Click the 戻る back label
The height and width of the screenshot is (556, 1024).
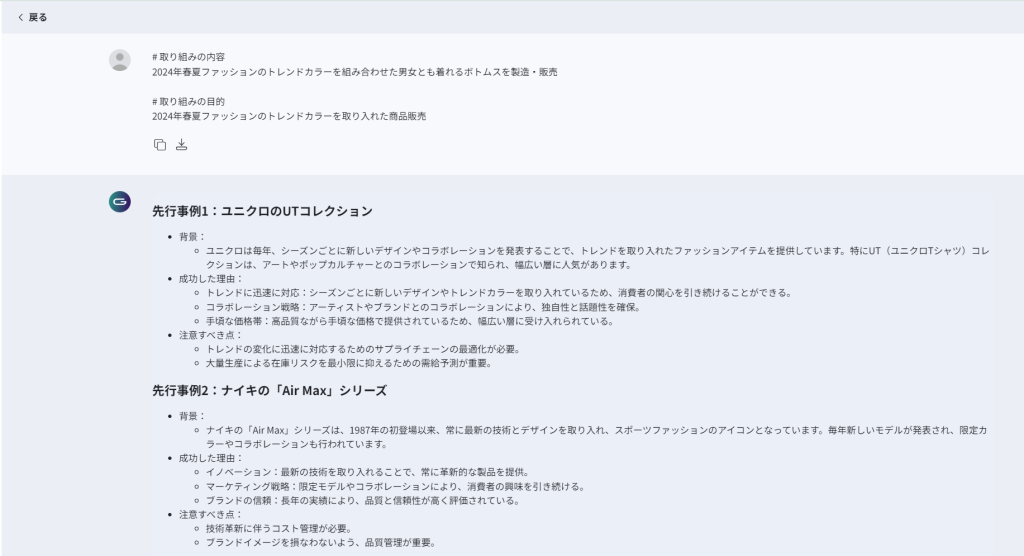coord(38,17)
